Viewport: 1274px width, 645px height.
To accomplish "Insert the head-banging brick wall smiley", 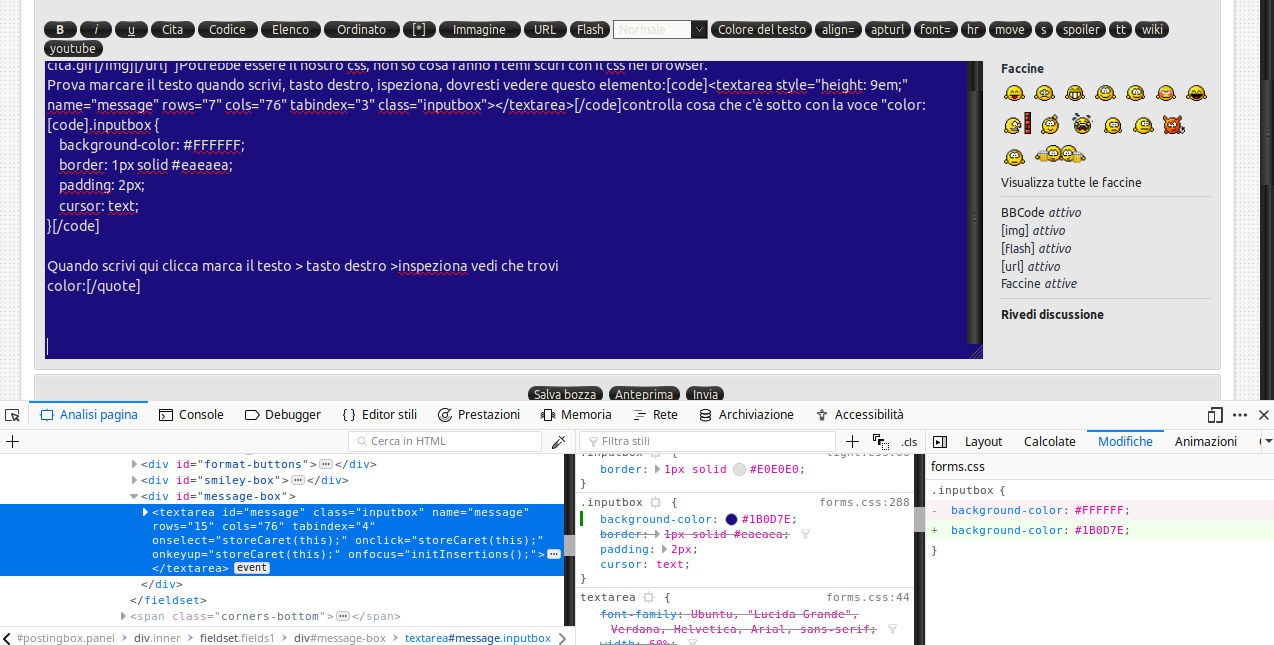I will pos(1017,125).
